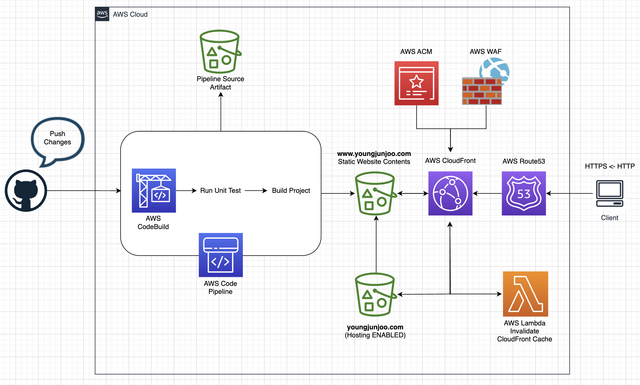
Task: Select the AWS CloudFront icon
Action: (450, 193)
